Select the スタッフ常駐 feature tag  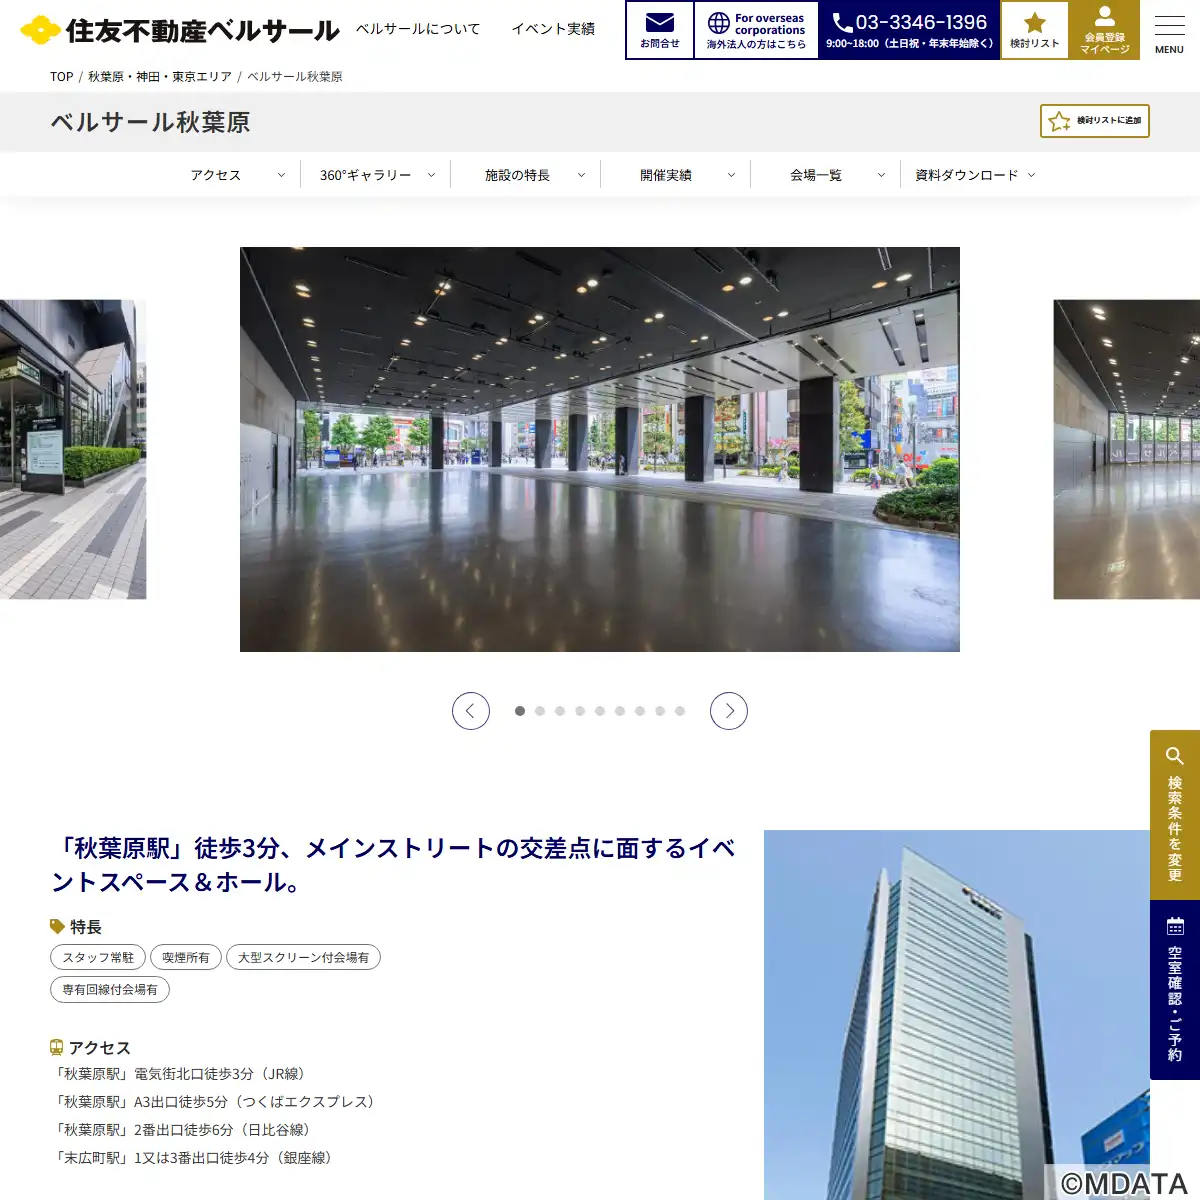(98, 958)
